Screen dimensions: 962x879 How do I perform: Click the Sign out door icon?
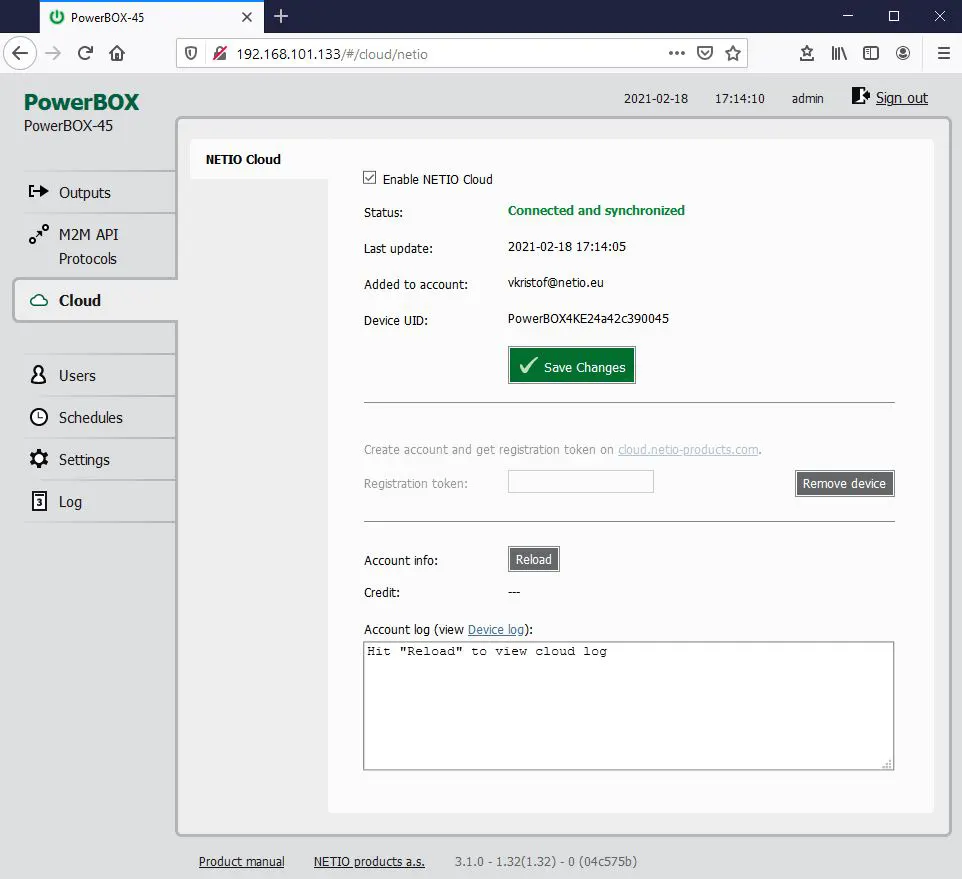tap(860, 96)
